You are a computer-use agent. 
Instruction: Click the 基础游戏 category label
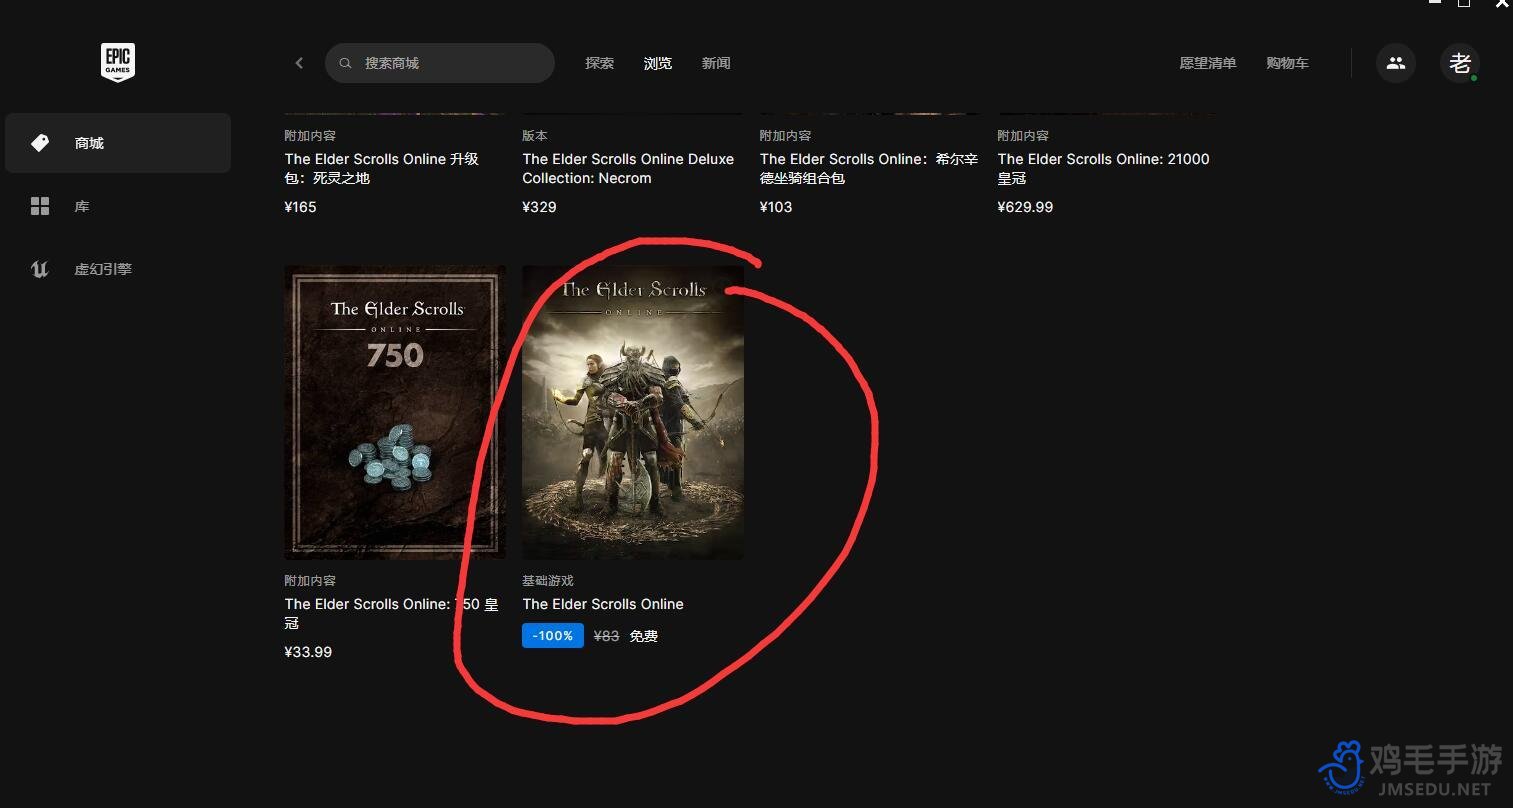(548, 580)
